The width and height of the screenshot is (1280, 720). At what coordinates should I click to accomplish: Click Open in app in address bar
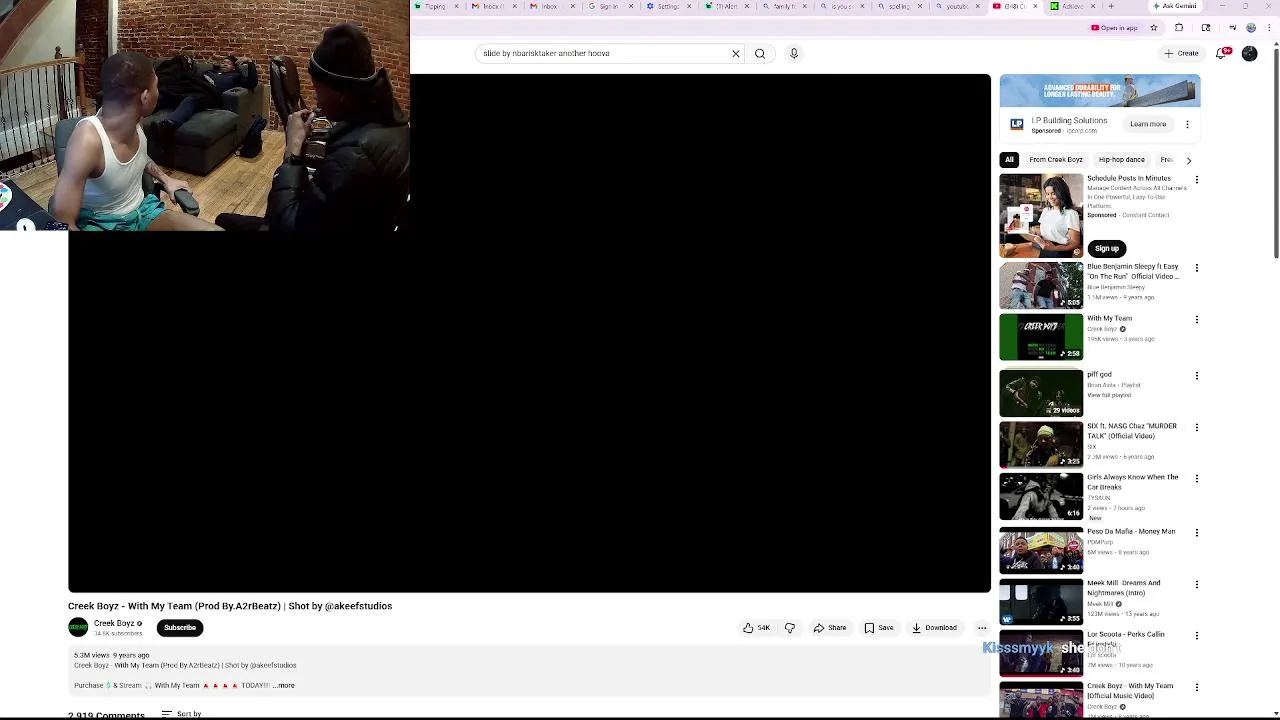(x=1114, y=28)
